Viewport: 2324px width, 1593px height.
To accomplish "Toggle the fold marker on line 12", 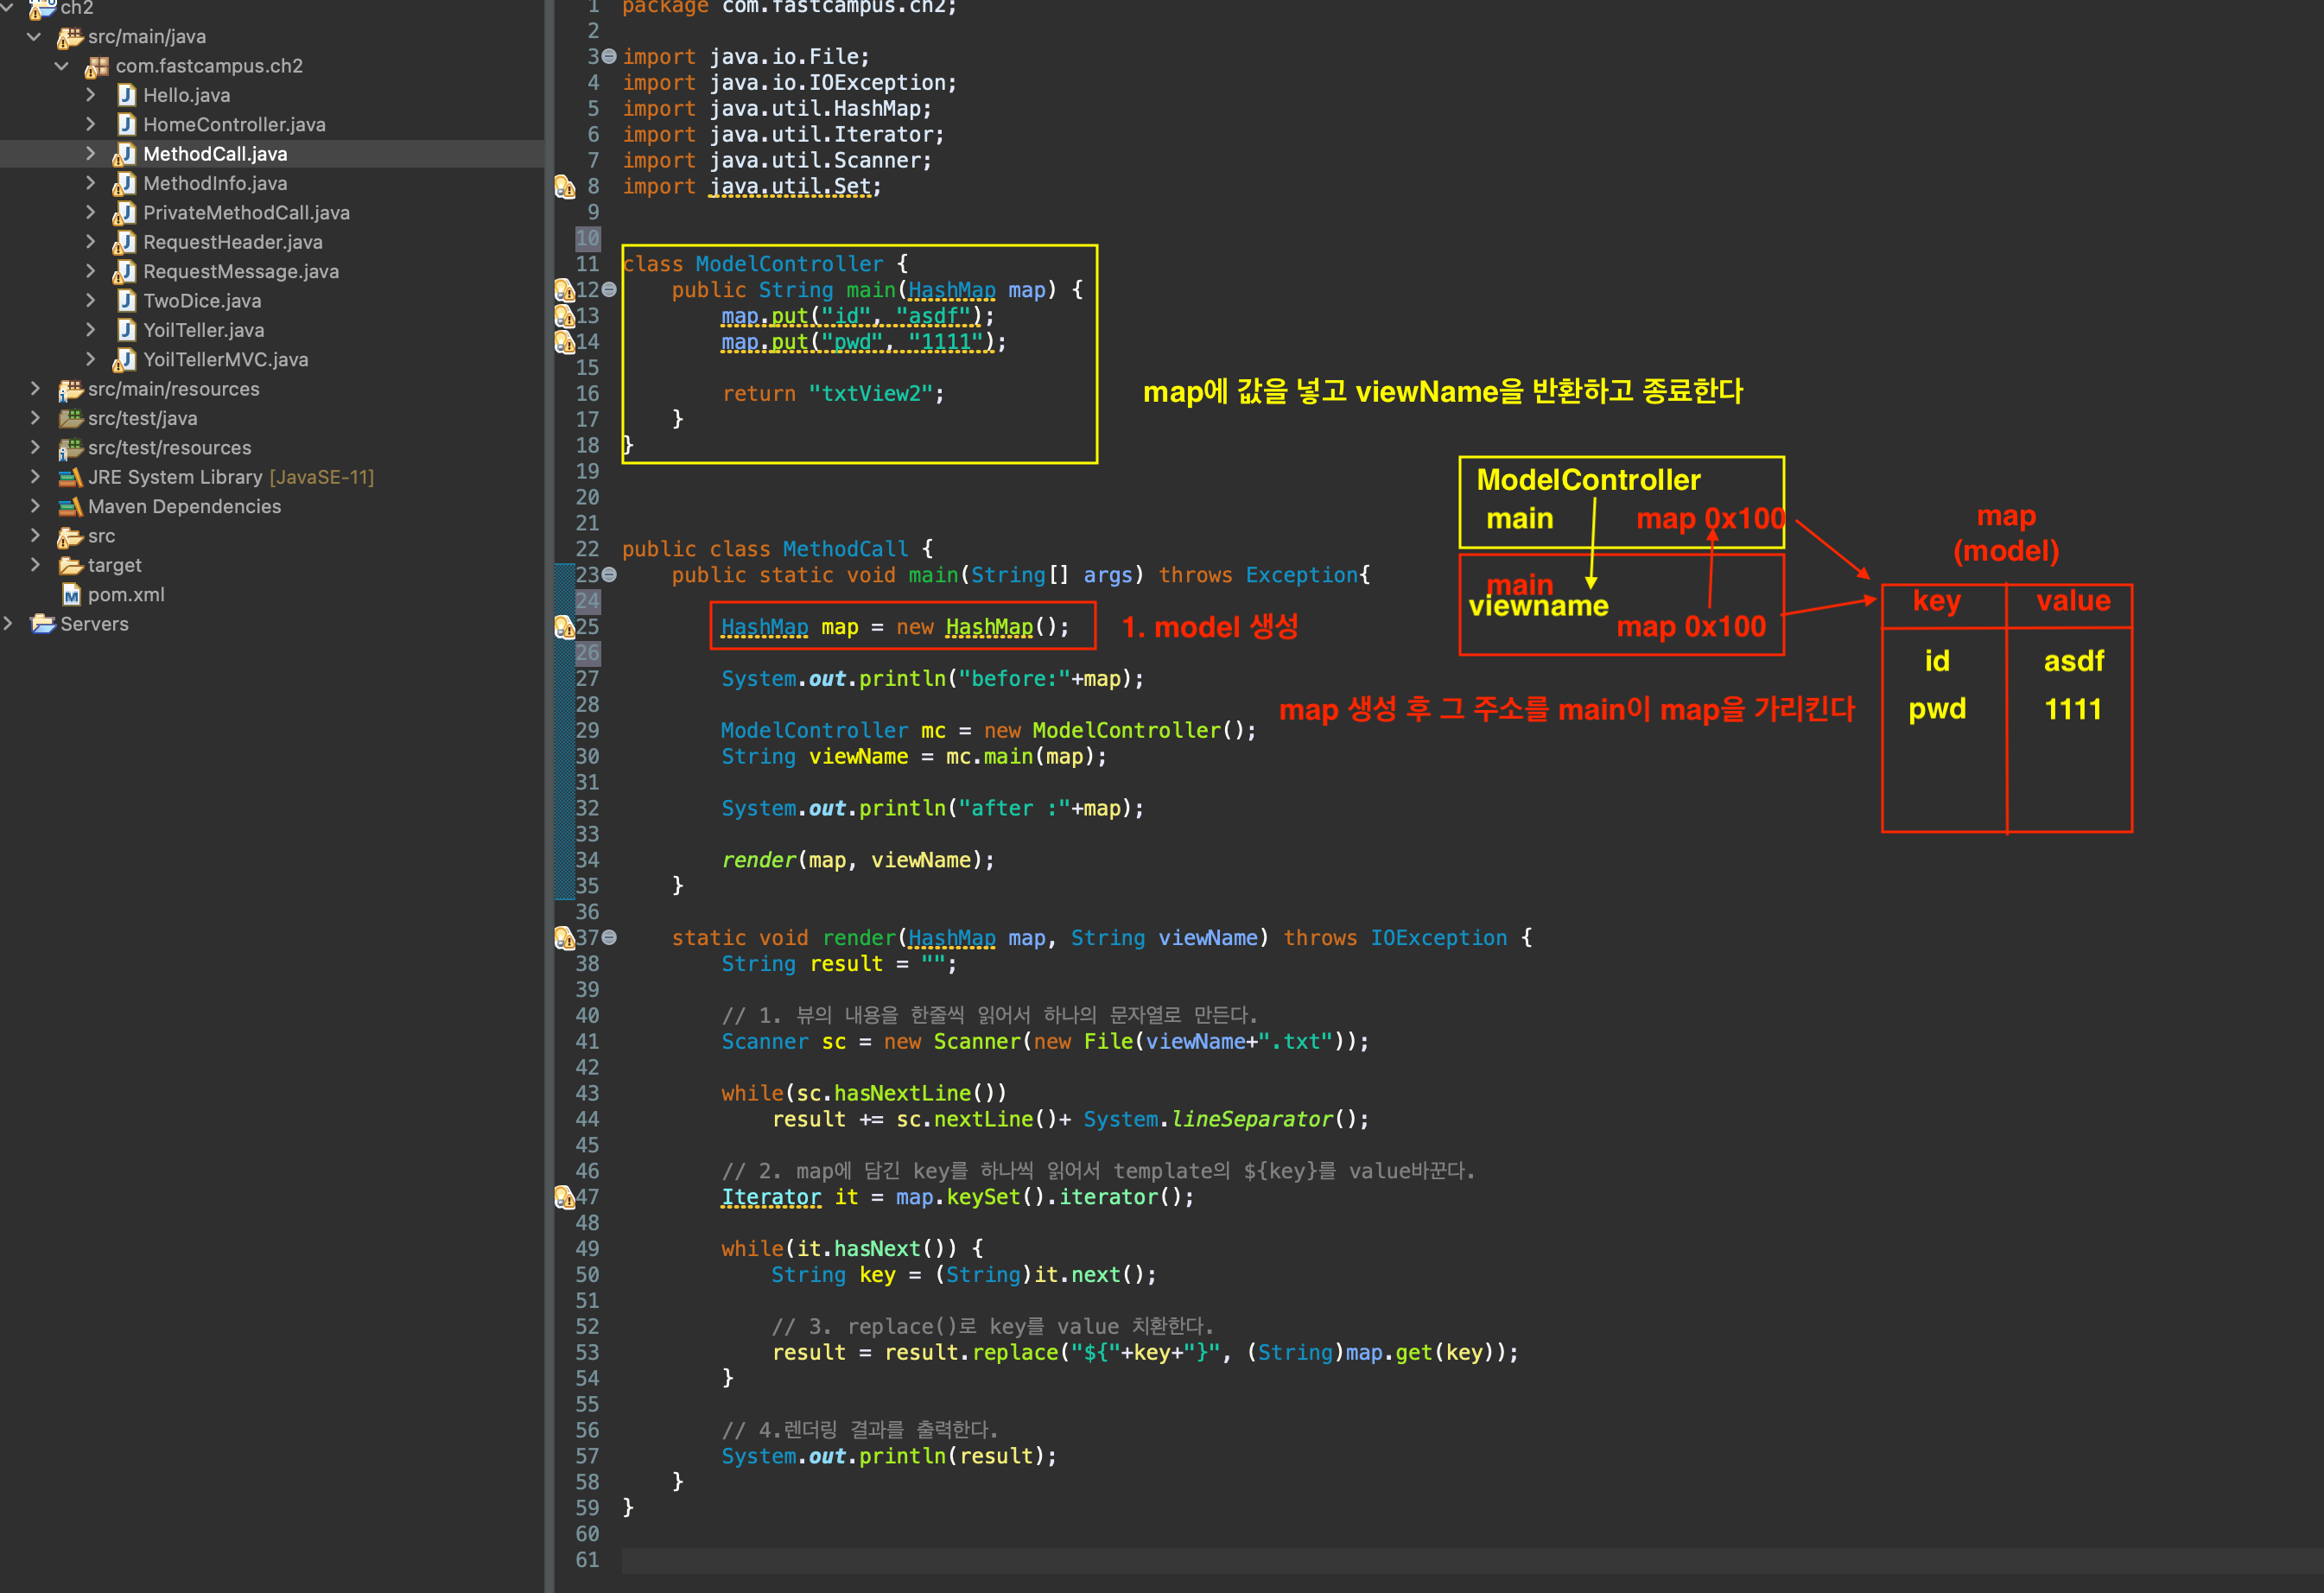I will coord(609,290).
